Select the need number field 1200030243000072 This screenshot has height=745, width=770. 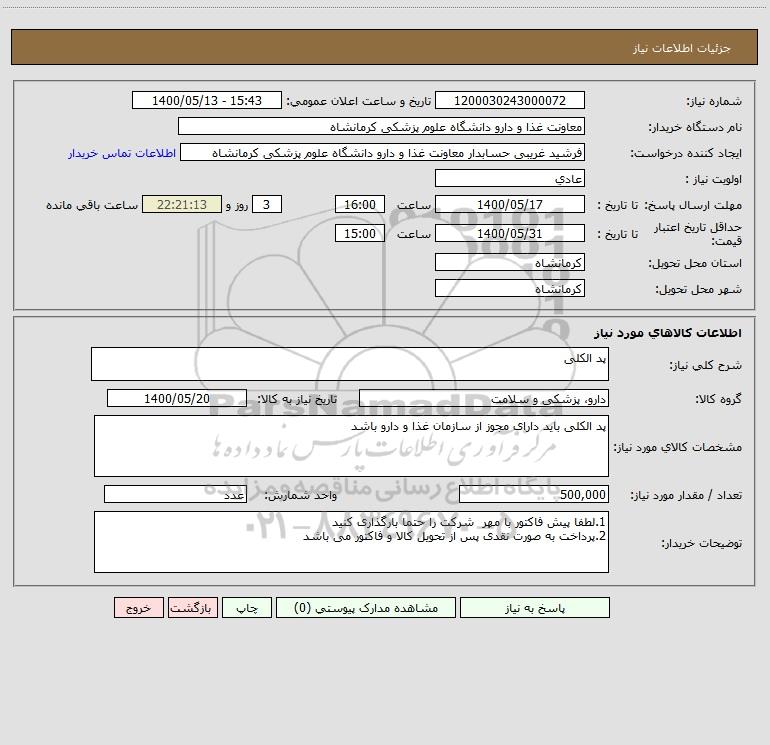coord(510,100)
